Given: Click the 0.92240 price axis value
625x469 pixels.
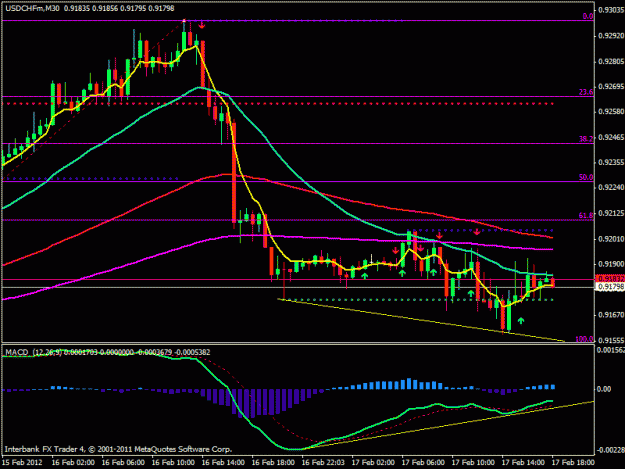Looking at the screenshot, I should 611,188.
